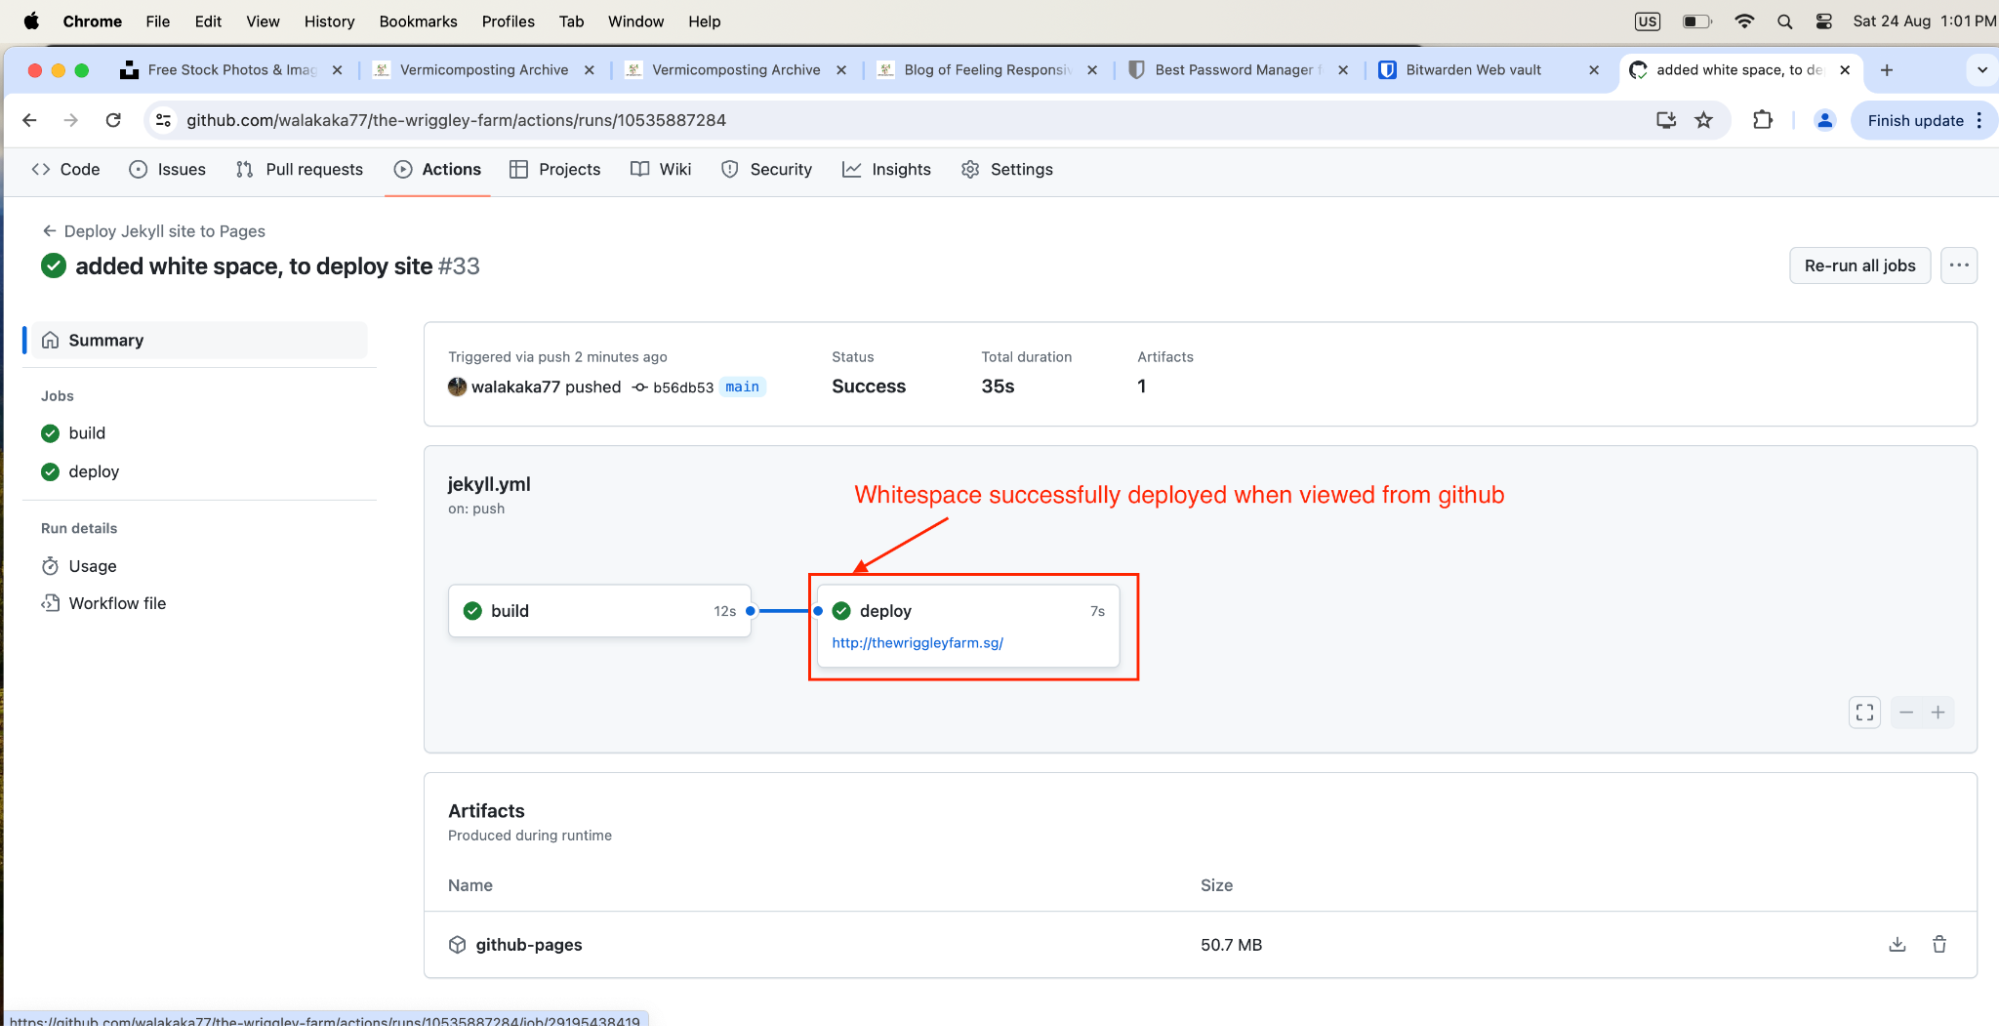Open the History menu
This screenshot has height=1026, width=1999.
coord(329,21)
